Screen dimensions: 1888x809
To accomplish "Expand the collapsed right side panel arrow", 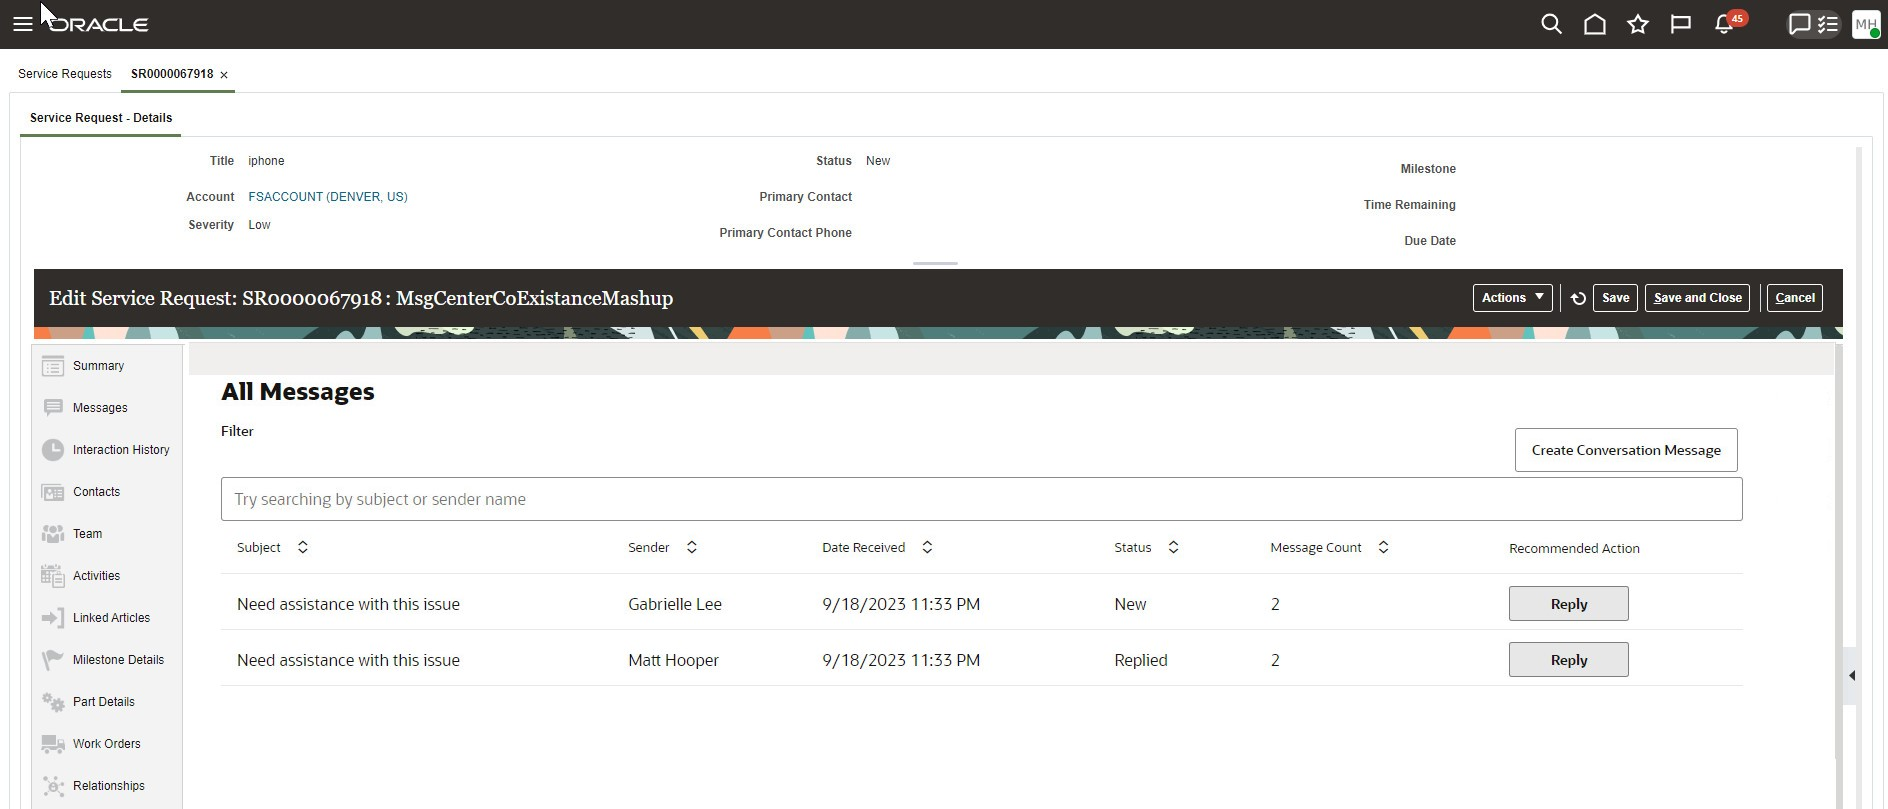I will [1852, 676].
